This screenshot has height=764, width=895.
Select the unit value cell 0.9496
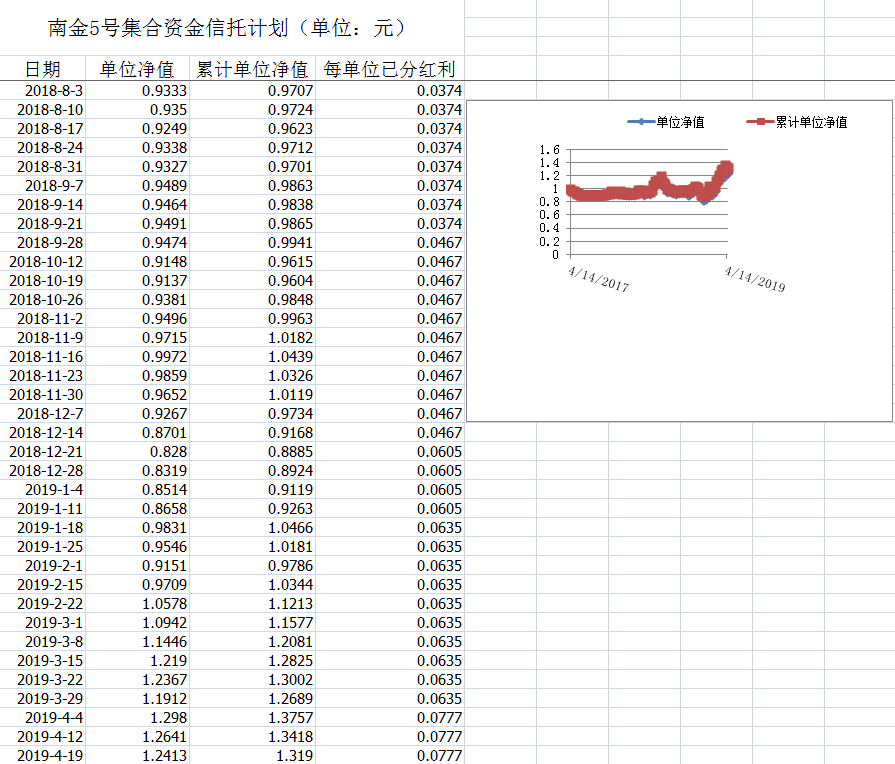(137, 319)
